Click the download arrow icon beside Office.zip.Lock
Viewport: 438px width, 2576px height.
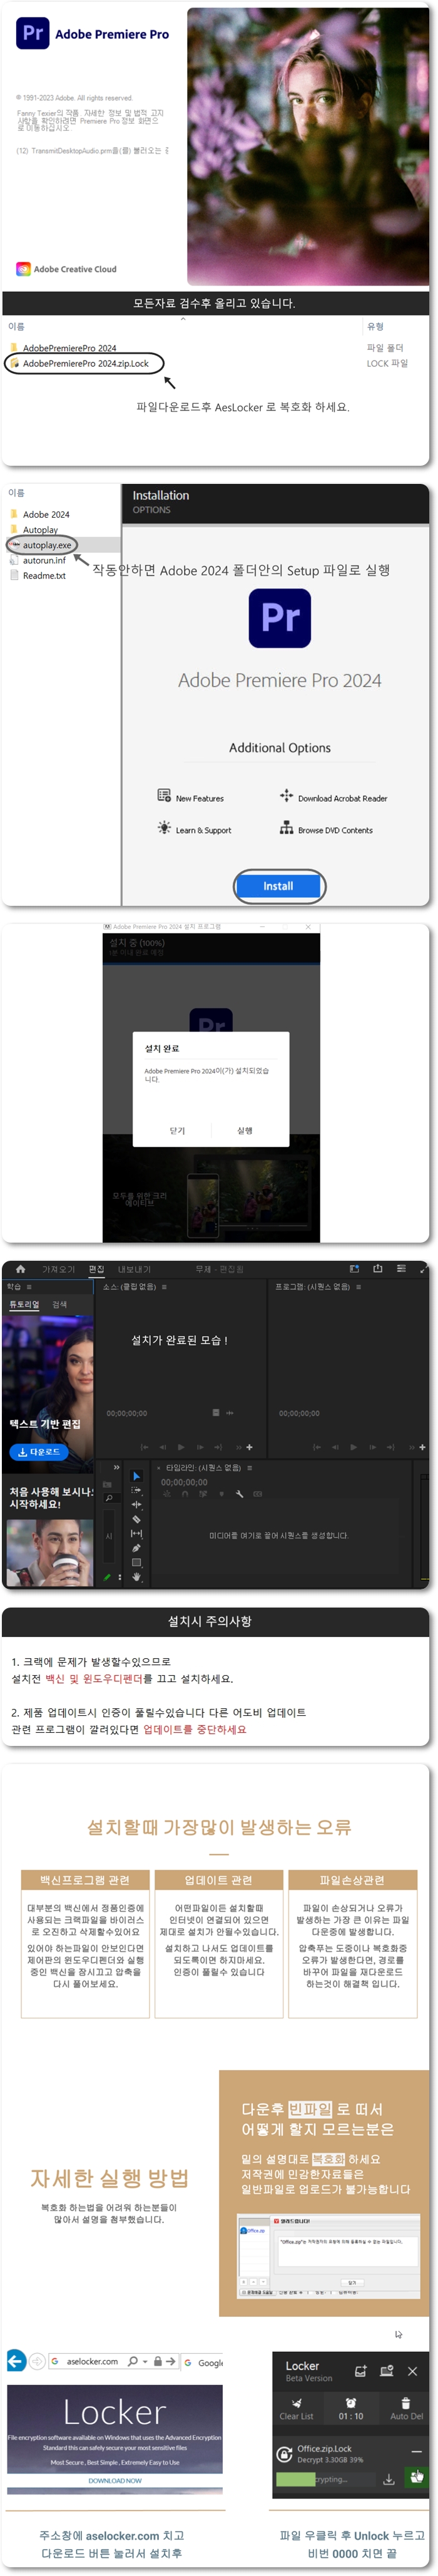tap(389, 2480)
